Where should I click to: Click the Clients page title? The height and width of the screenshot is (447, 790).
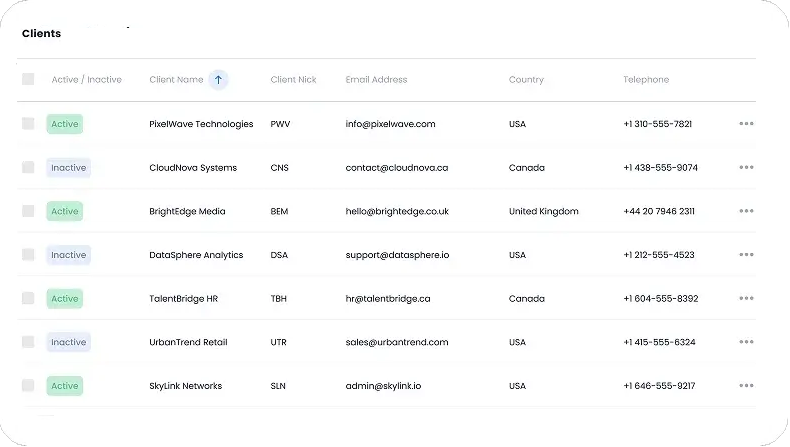coord(41,33)
